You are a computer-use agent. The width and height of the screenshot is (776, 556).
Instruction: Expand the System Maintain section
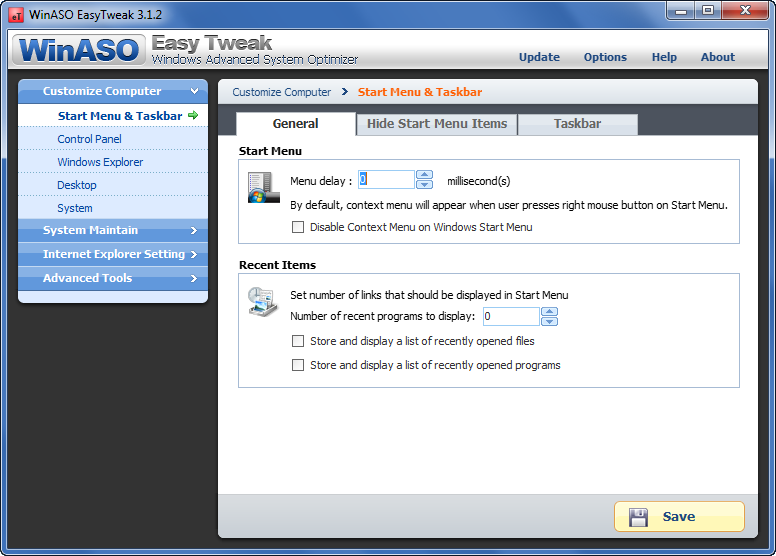tap(113, 230)
